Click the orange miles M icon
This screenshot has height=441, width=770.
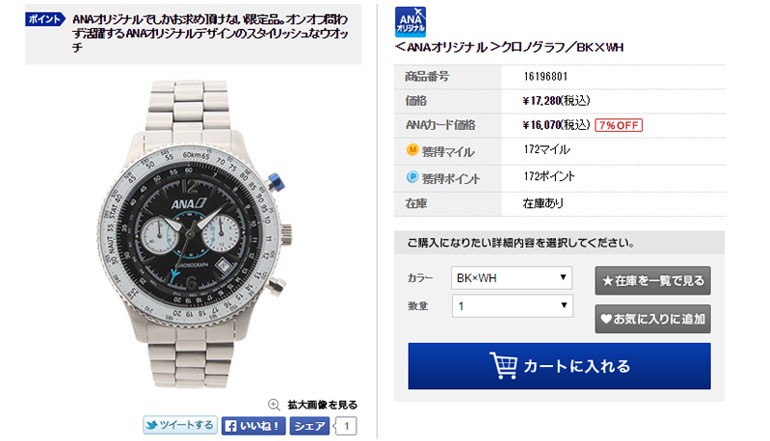412,150
